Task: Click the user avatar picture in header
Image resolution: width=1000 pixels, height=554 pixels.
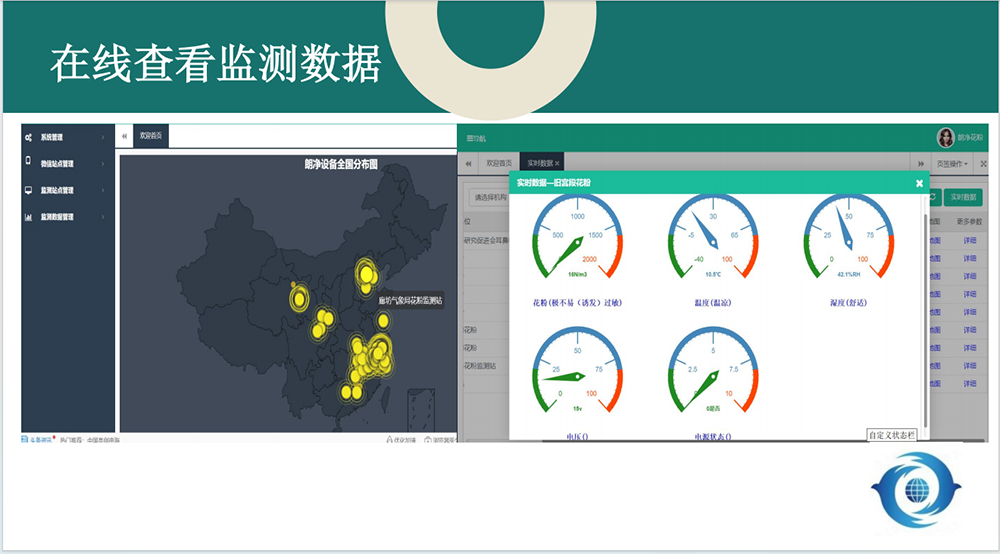Action: click(x=945, y=138)
